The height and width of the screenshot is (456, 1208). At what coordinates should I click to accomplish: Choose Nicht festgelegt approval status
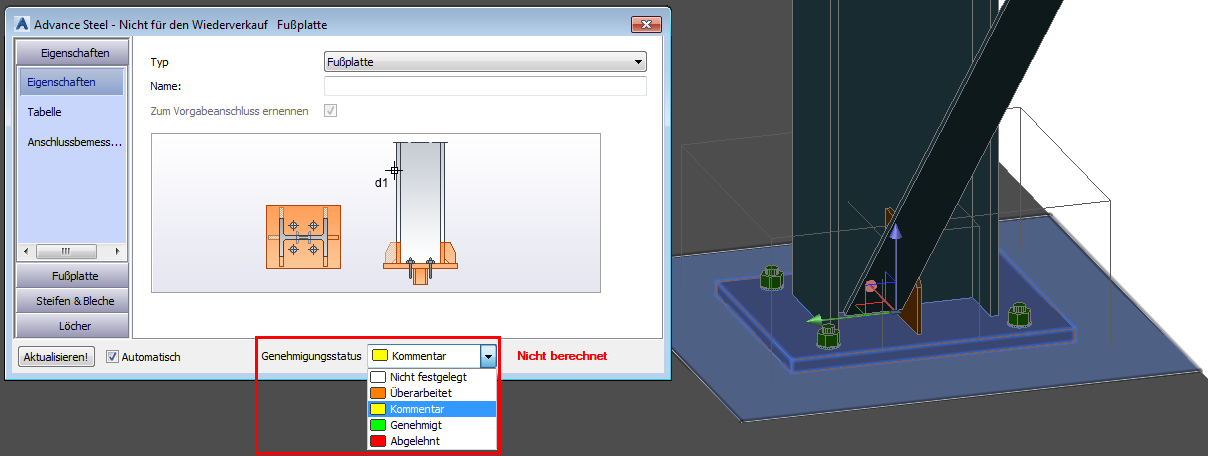[432, 377]
